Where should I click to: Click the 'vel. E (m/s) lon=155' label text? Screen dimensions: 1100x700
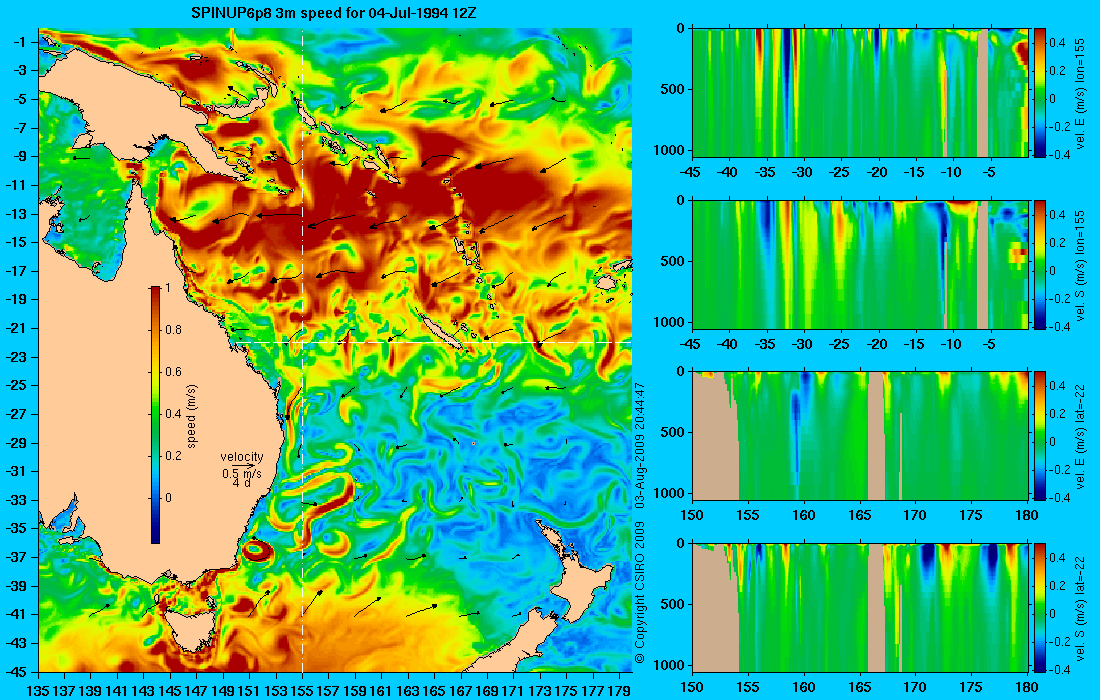[1081, 94]
